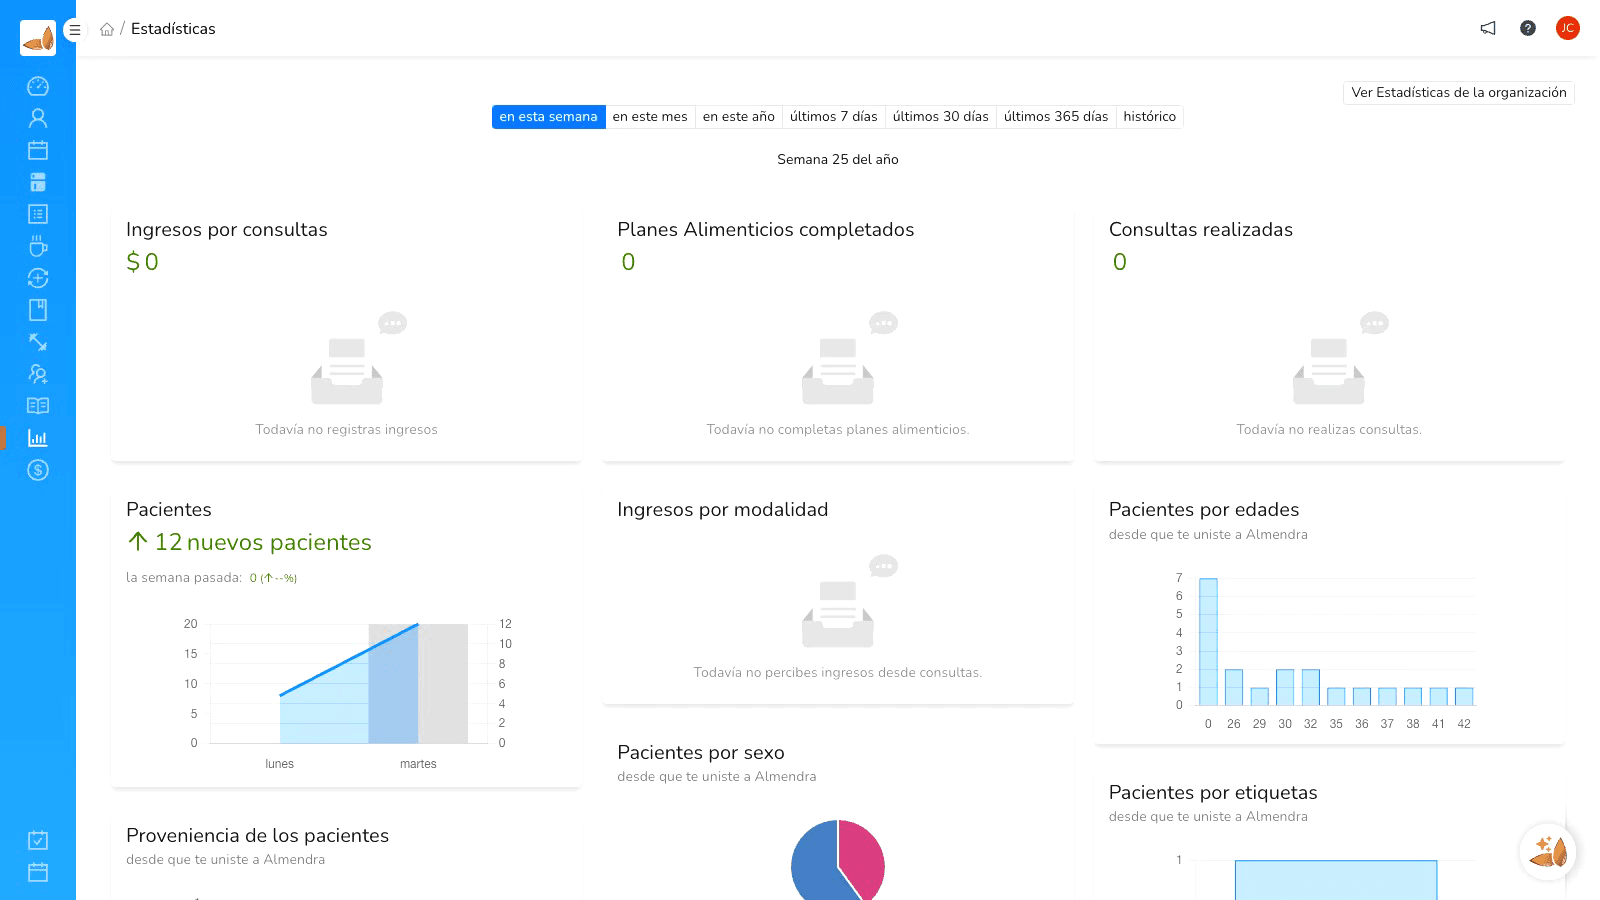Click the 'Semana 25 del año' label
This screenshot has height=900, width=1600.
(x=838, y=159)
